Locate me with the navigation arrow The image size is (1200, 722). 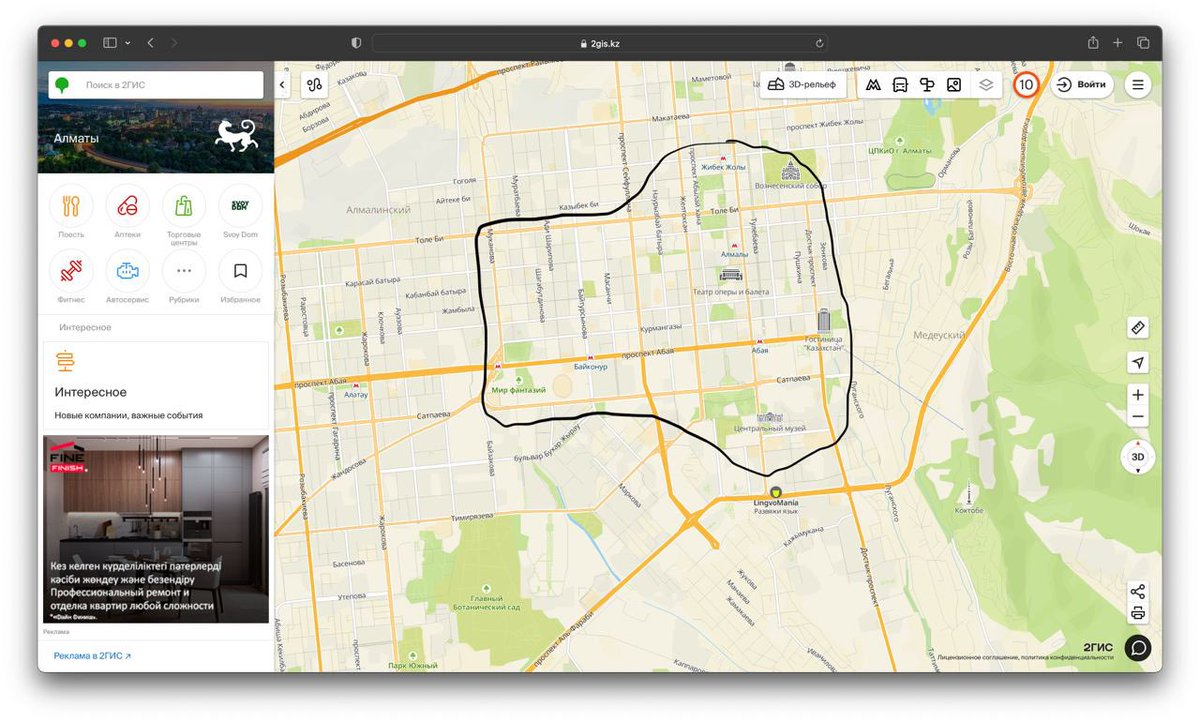(x=1137, y=362)
